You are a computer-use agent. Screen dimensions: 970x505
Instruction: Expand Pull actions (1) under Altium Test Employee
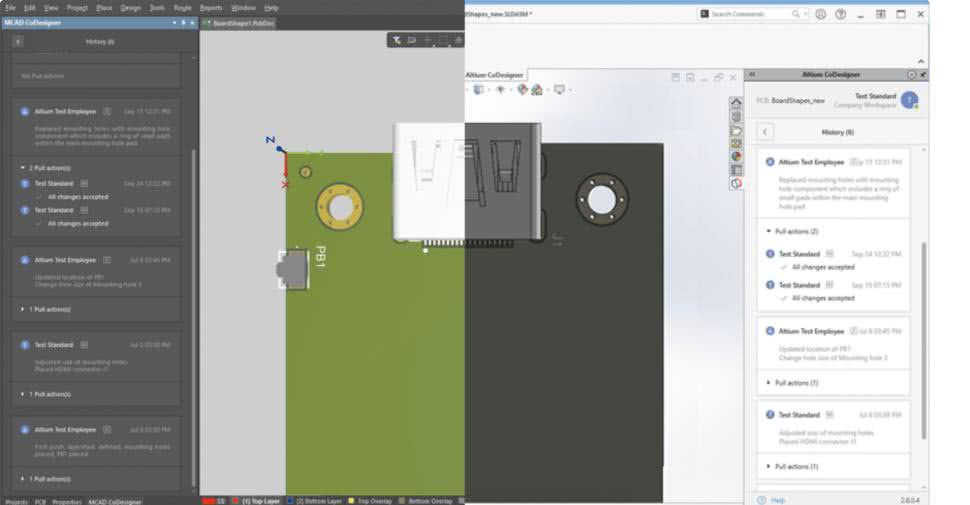tap(768, 383)
